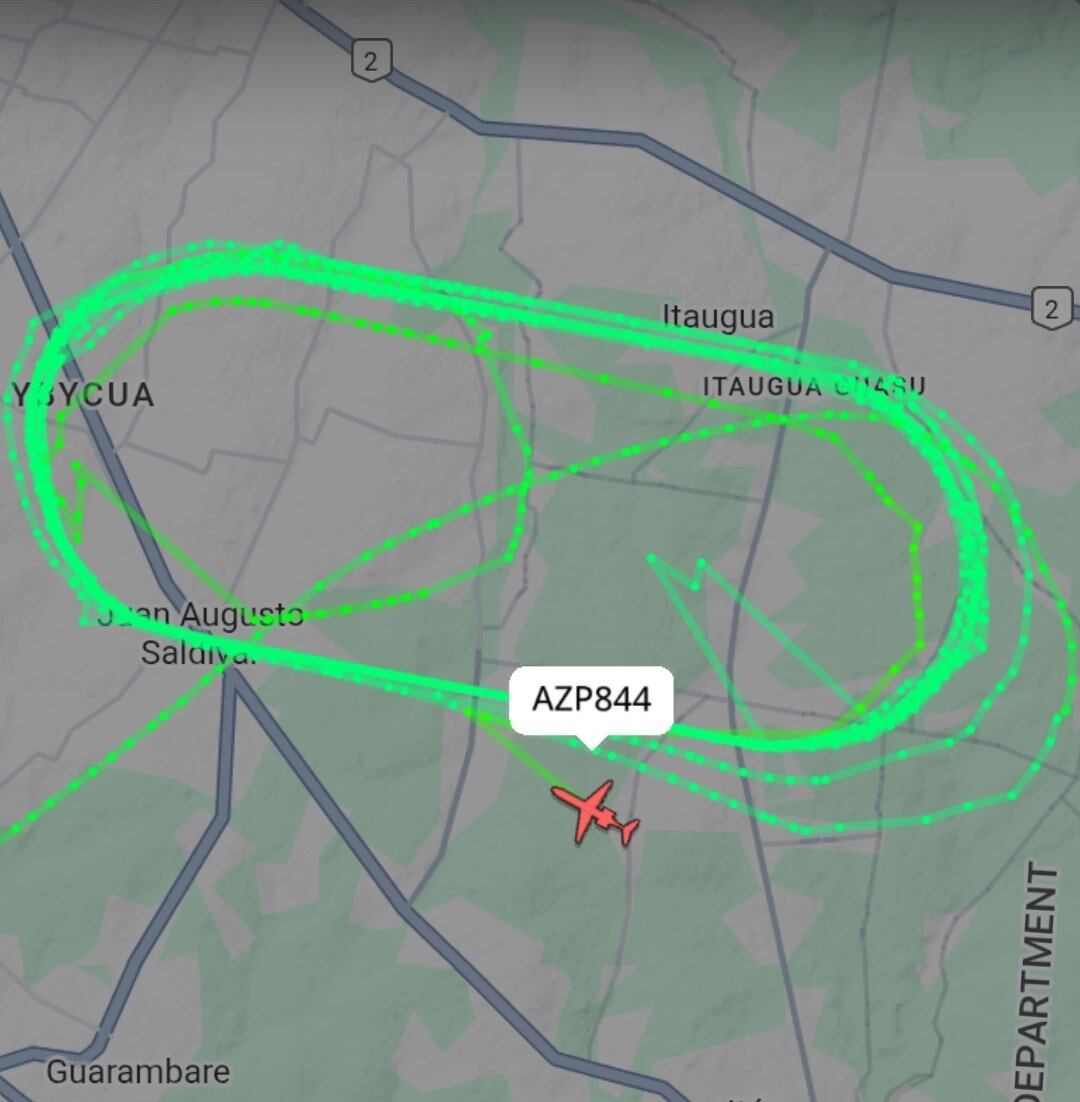The image size is (1080, 1102).
Task: Click the zigzag track near Ybycua
Action: pyautogui.click(x=79, y=499)
